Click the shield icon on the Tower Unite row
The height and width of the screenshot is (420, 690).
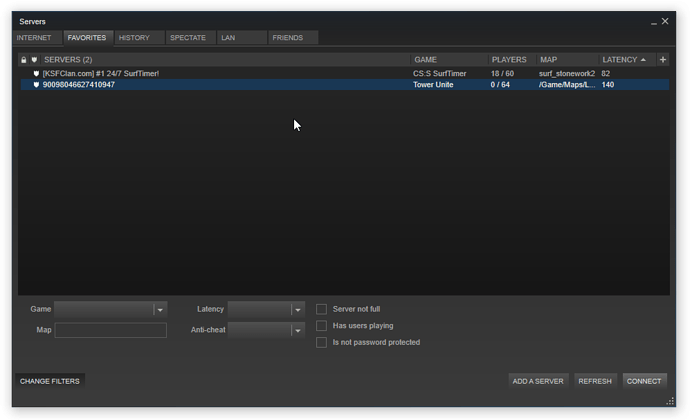[x=36, y=85]
